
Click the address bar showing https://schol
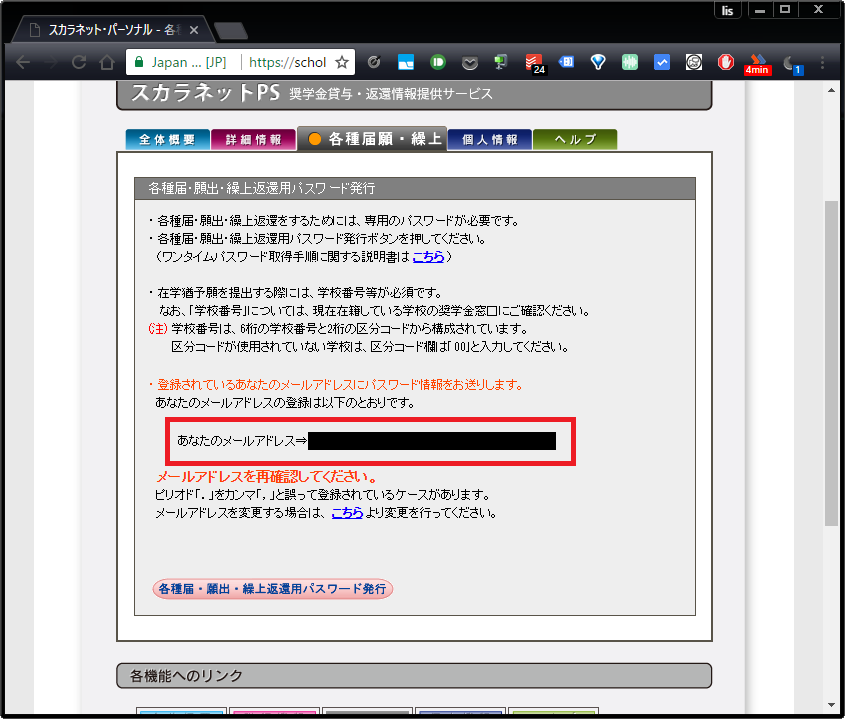coord(287,63)
